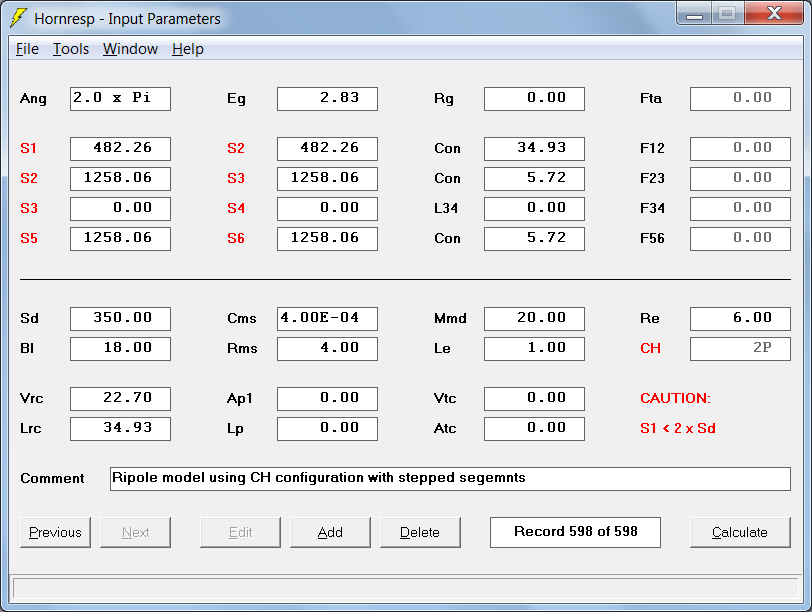812x612 pixels.
Task: Click the F12 field
Action: click(x=741, y=149)
